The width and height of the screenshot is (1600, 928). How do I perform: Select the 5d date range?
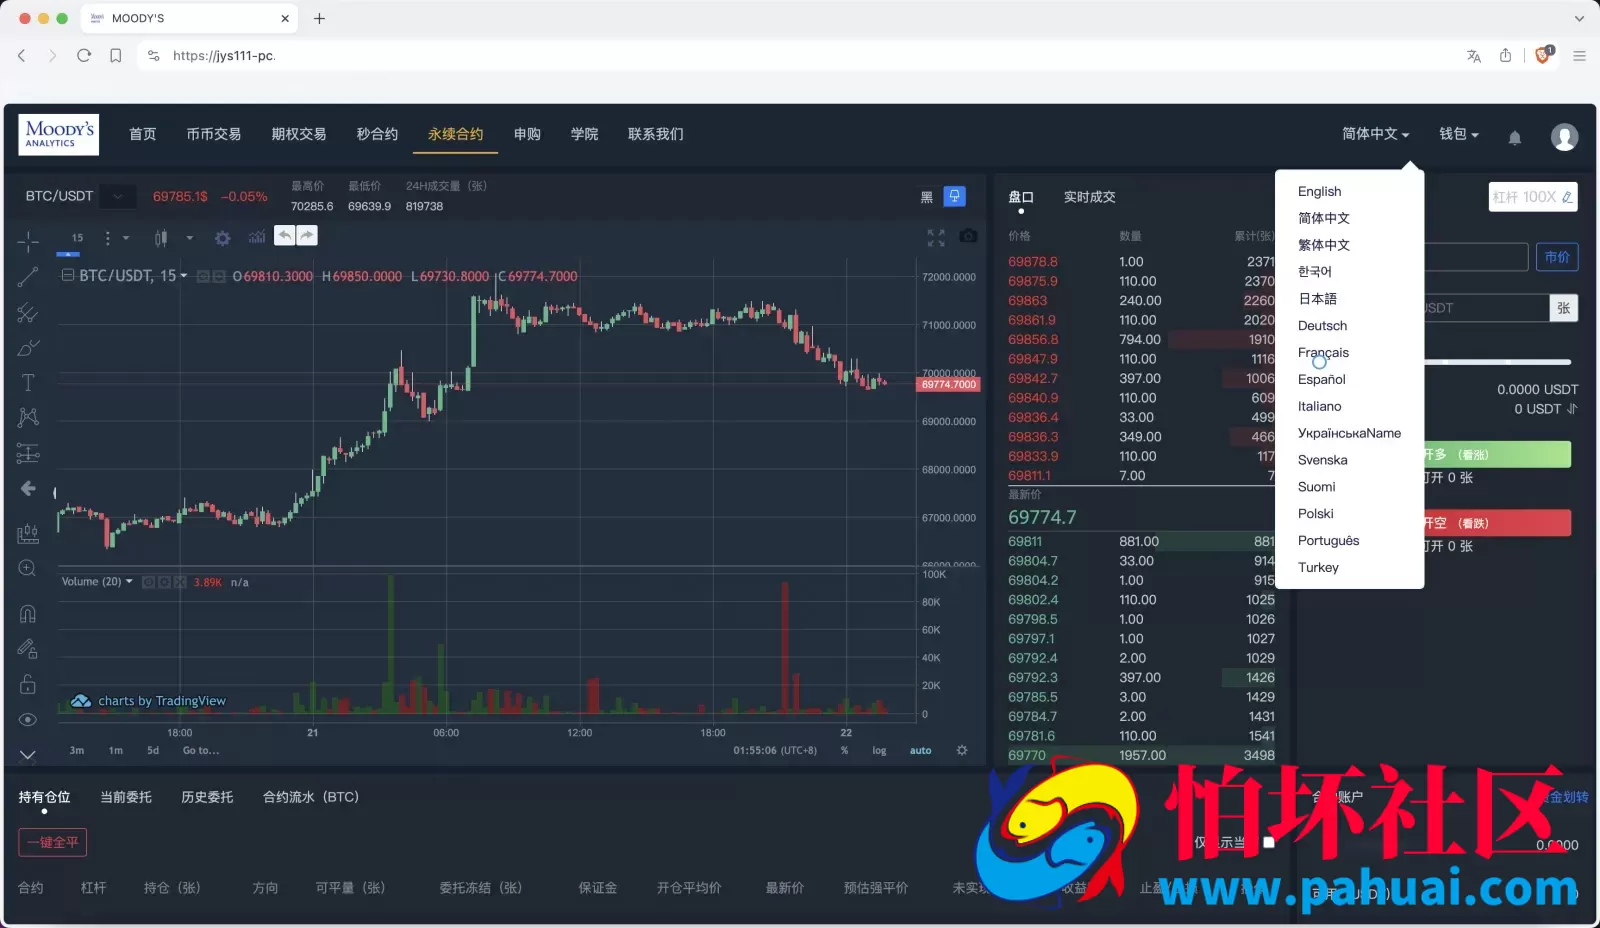tap(153, 750)
